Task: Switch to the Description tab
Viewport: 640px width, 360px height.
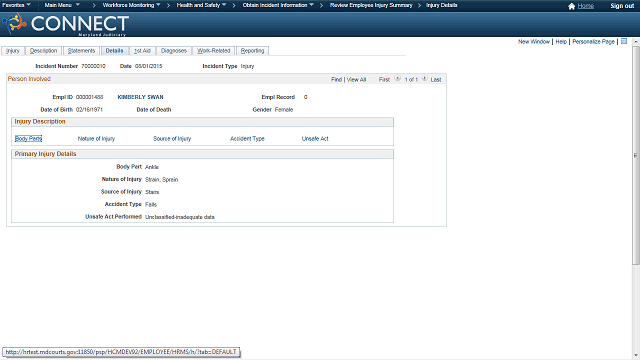Action: [x=43, y=51]
